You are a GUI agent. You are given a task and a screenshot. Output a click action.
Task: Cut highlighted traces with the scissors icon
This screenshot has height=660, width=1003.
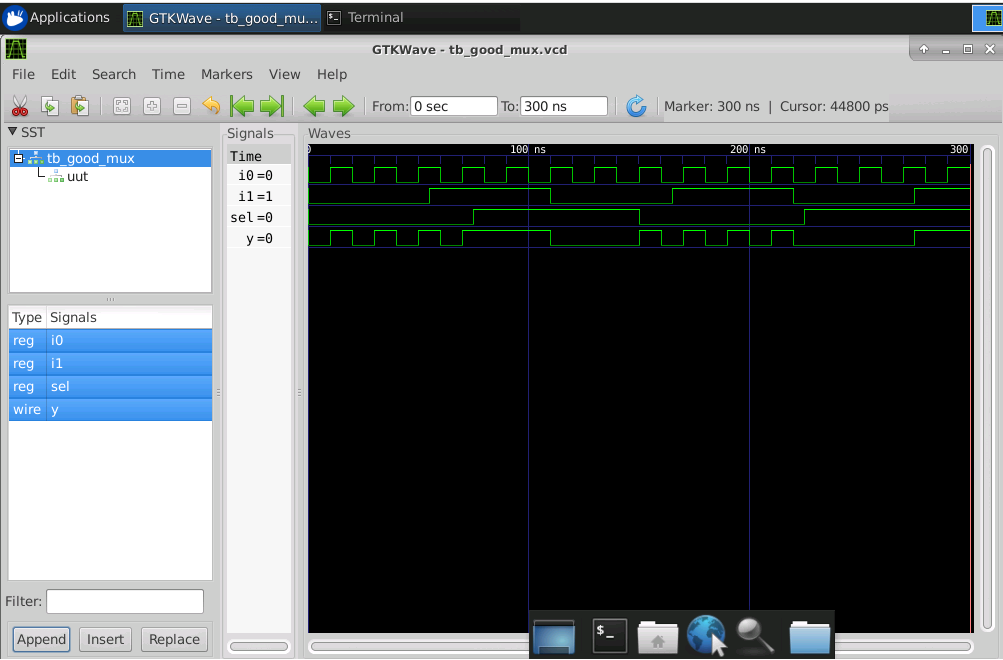tap(20, 105)
